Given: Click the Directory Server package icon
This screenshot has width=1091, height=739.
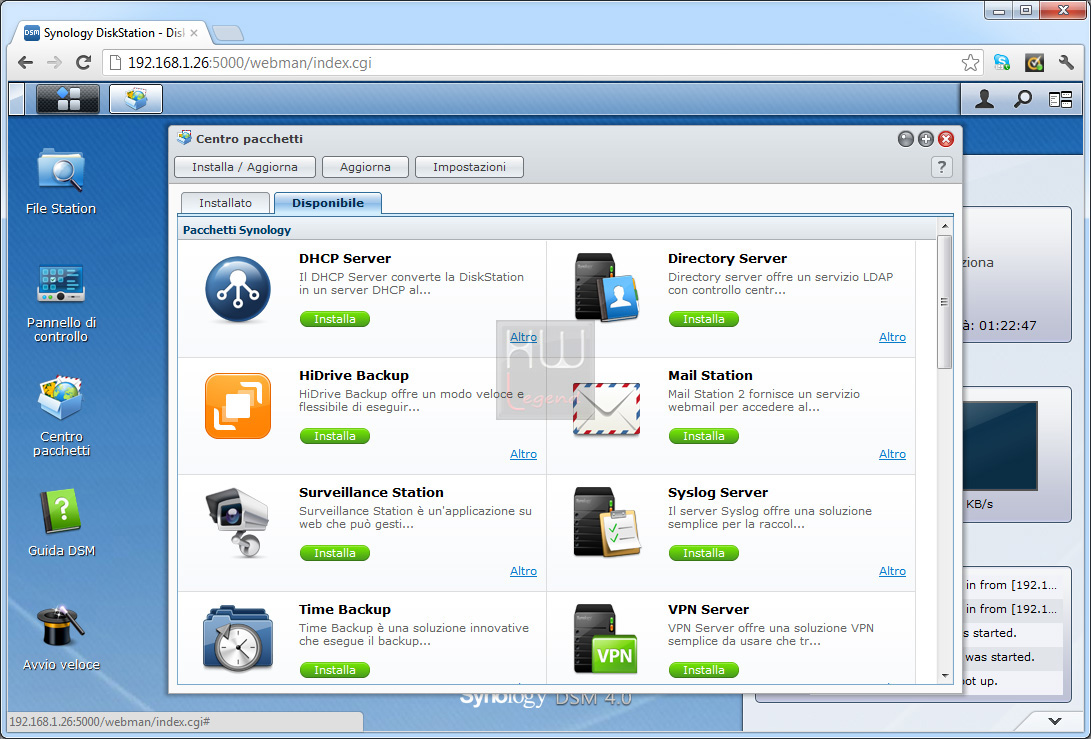Looking at the screenshot, I should [x=606, y=287].
